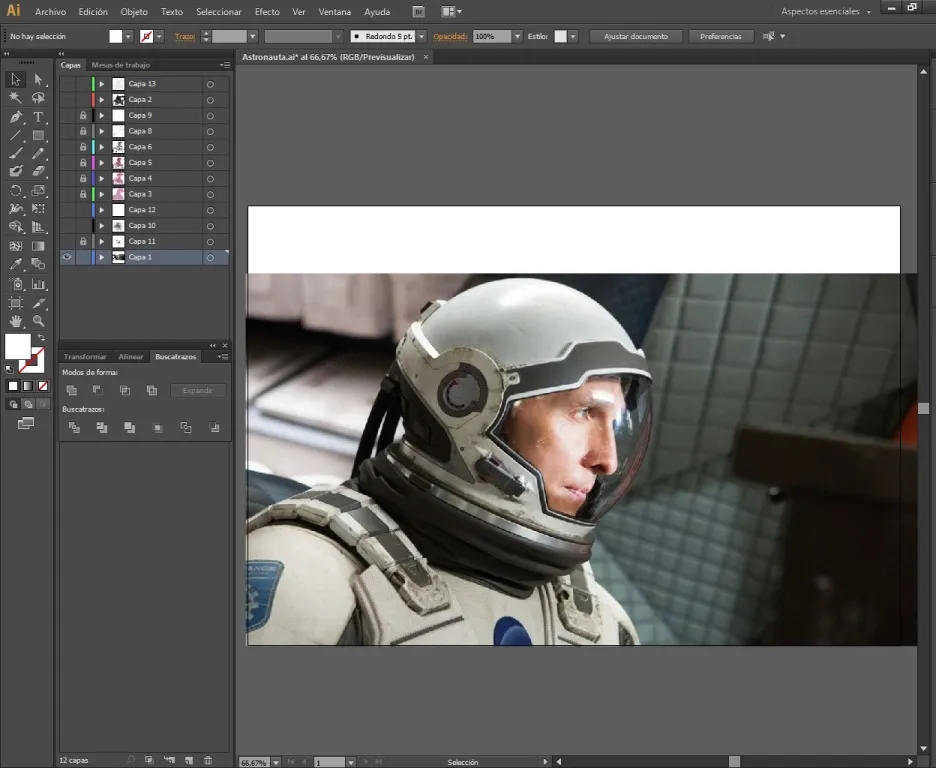Select the Type tool

38,117
